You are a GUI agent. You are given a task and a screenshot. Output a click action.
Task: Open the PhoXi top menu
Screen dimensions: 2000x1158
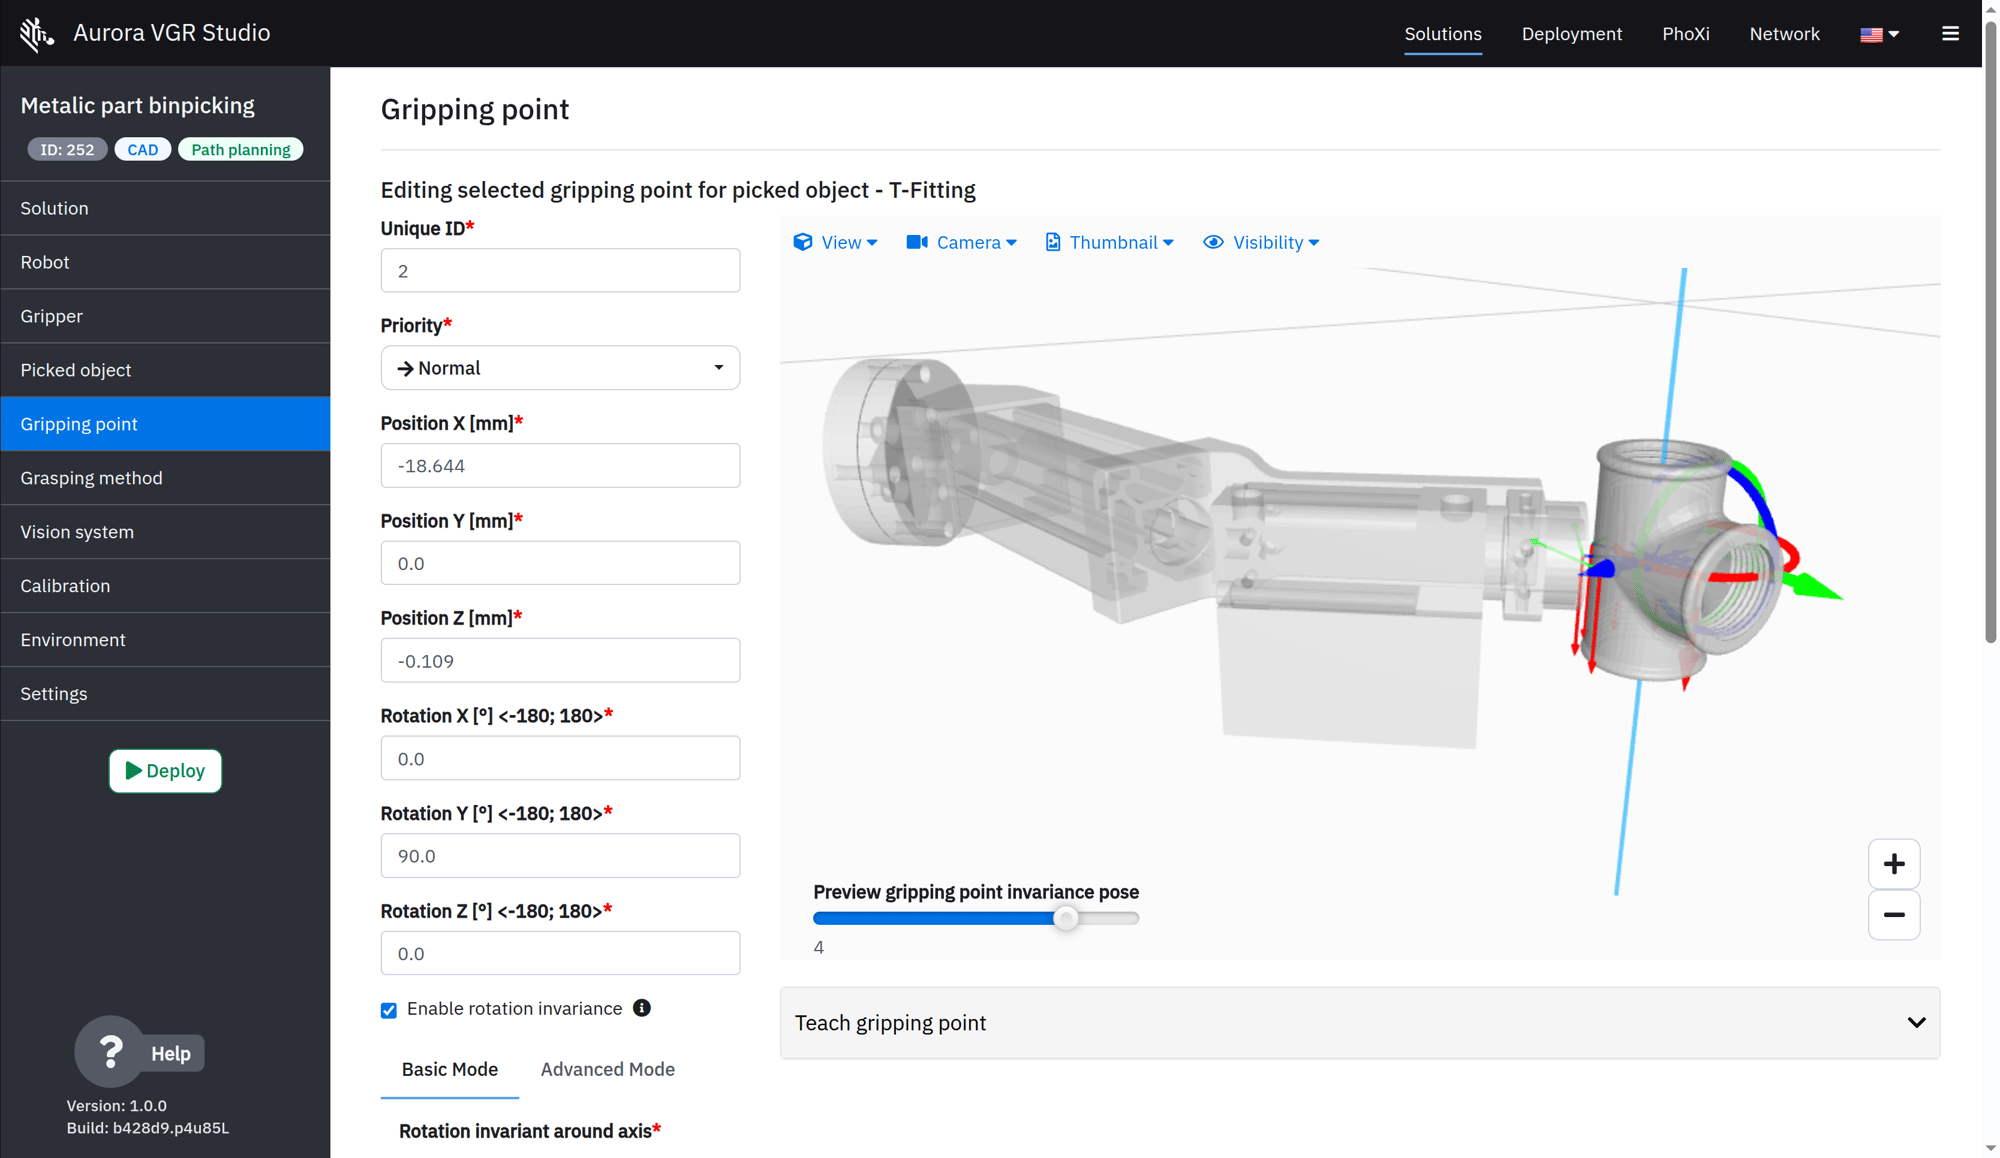click(x=1686, y=34)
